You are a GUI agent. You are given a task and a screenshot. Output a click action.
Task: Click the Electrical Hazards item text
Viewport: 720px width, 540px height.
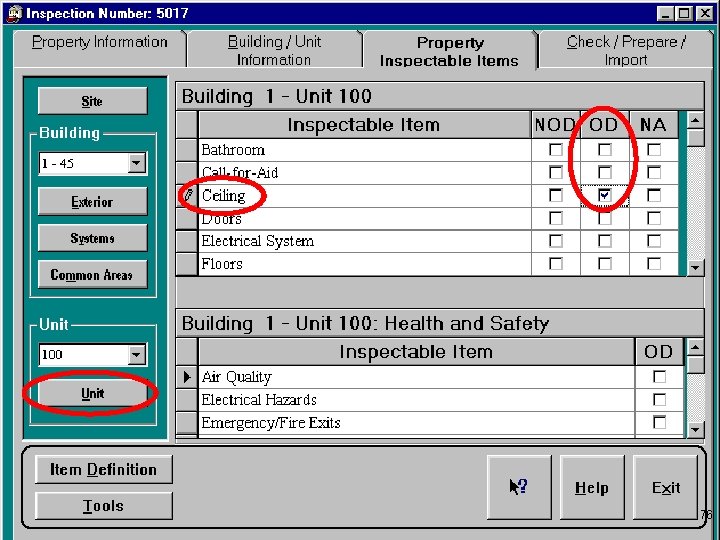pos(259,399)
